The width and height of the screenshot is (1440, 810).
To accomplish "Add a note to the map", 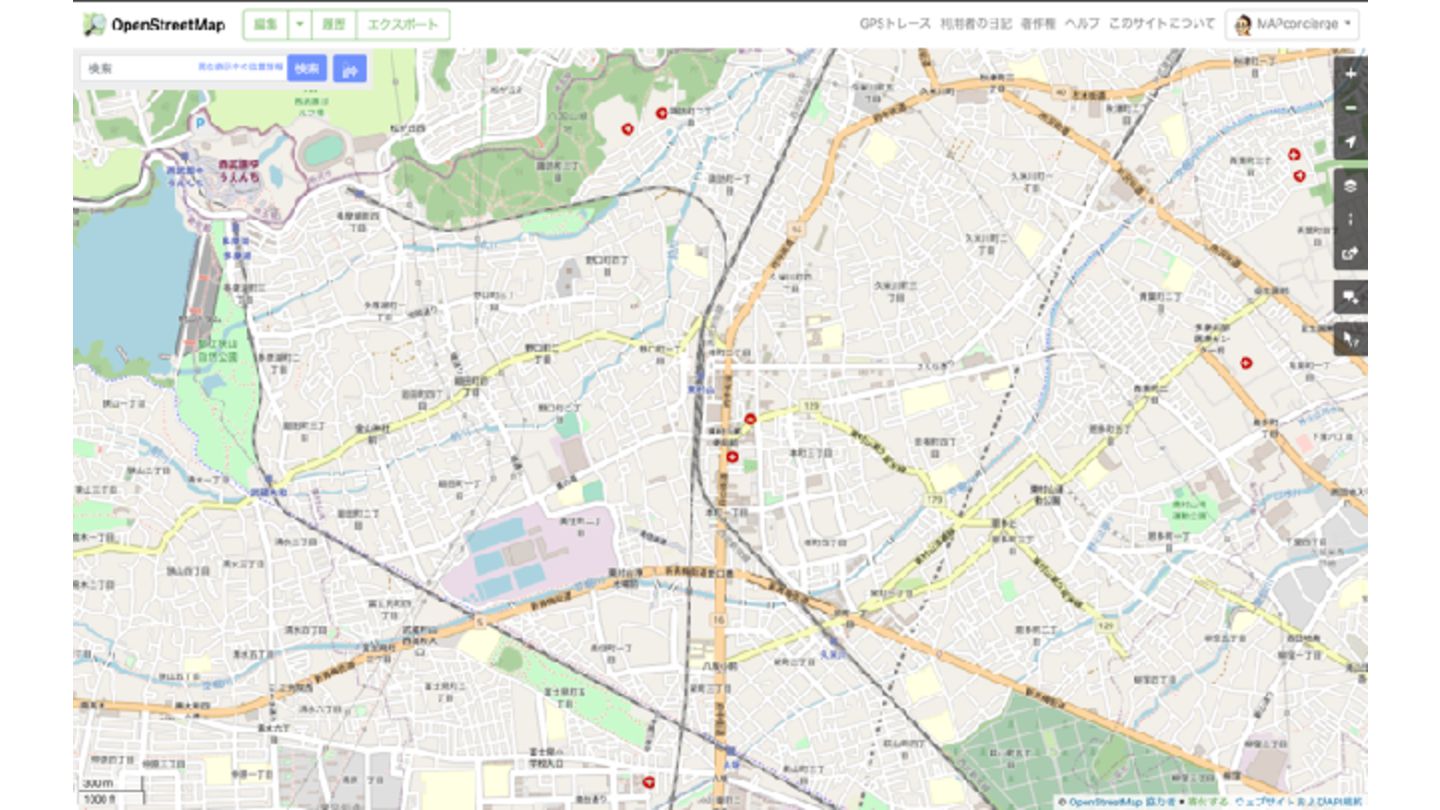I will pos(1351,297).
